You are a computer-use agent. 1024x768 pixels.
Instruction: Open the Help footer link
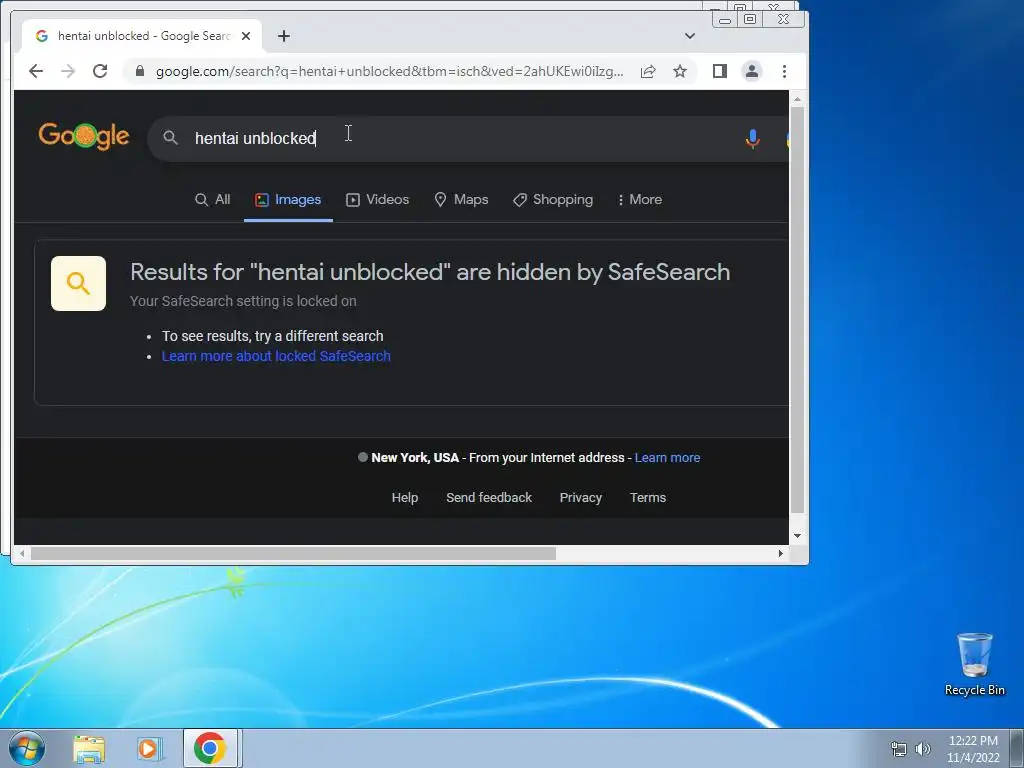(405, 498)
